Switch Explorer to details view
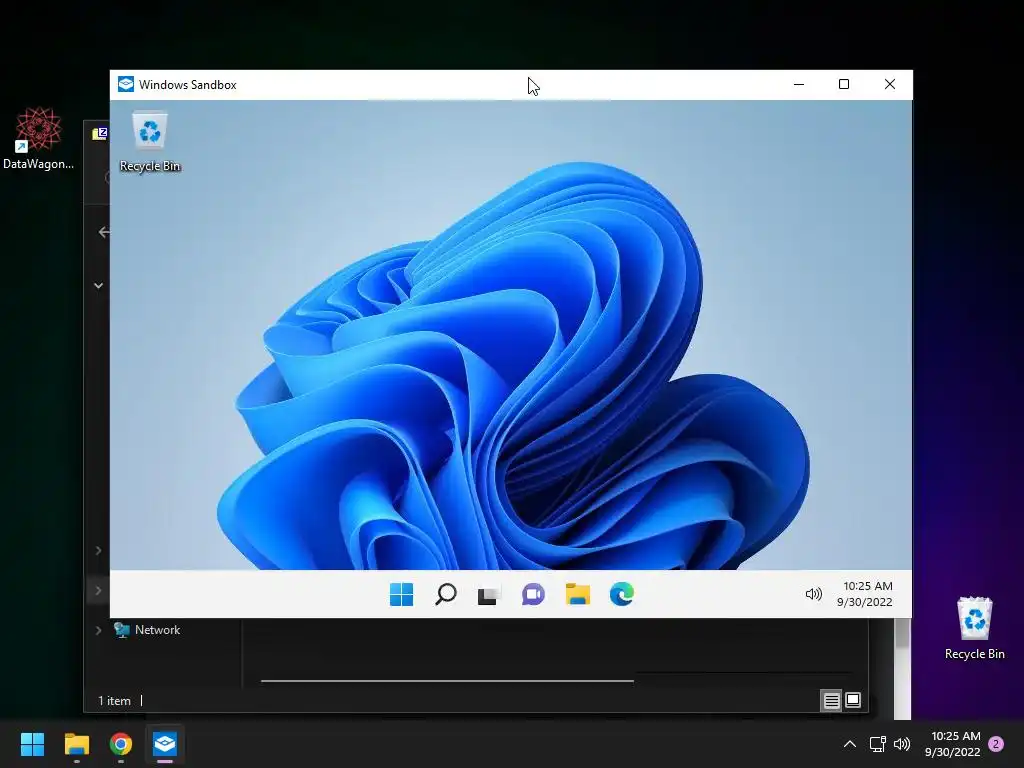This screenshot has width=1024, height=768. tap(831, 701)
